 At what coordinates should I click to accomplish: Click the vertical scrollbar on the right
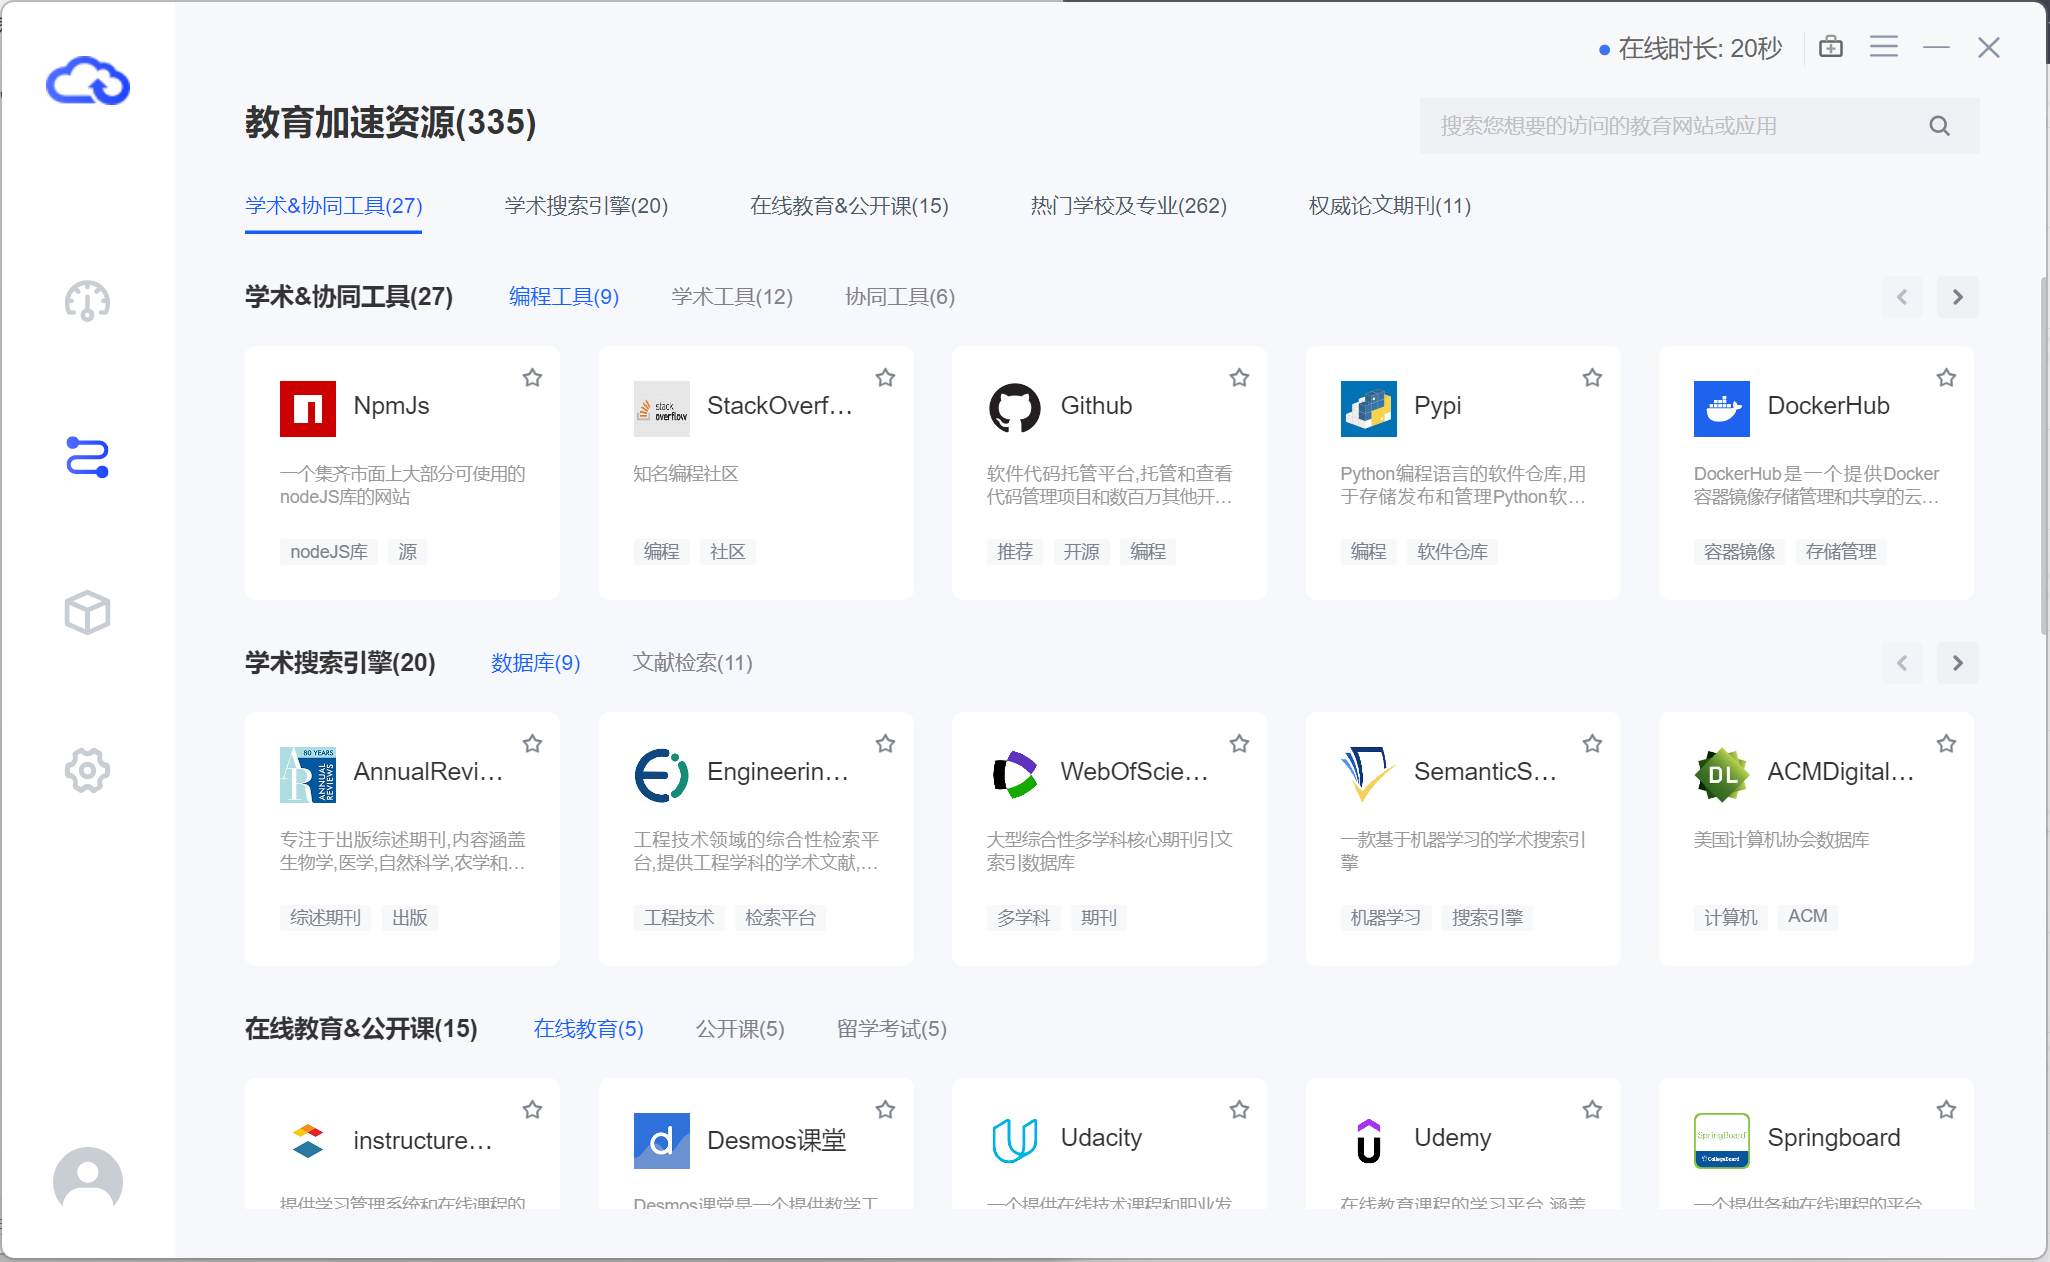(2044, 455)
